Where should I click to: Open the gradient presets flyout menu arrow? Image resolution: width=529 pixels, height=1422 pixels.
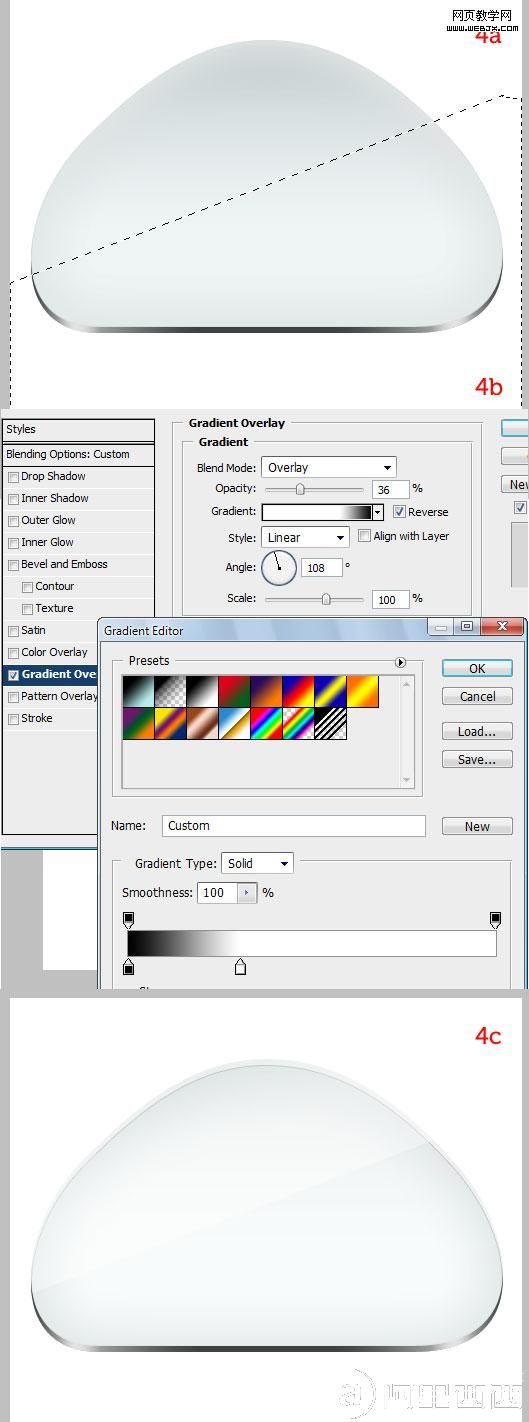[400, 662]
